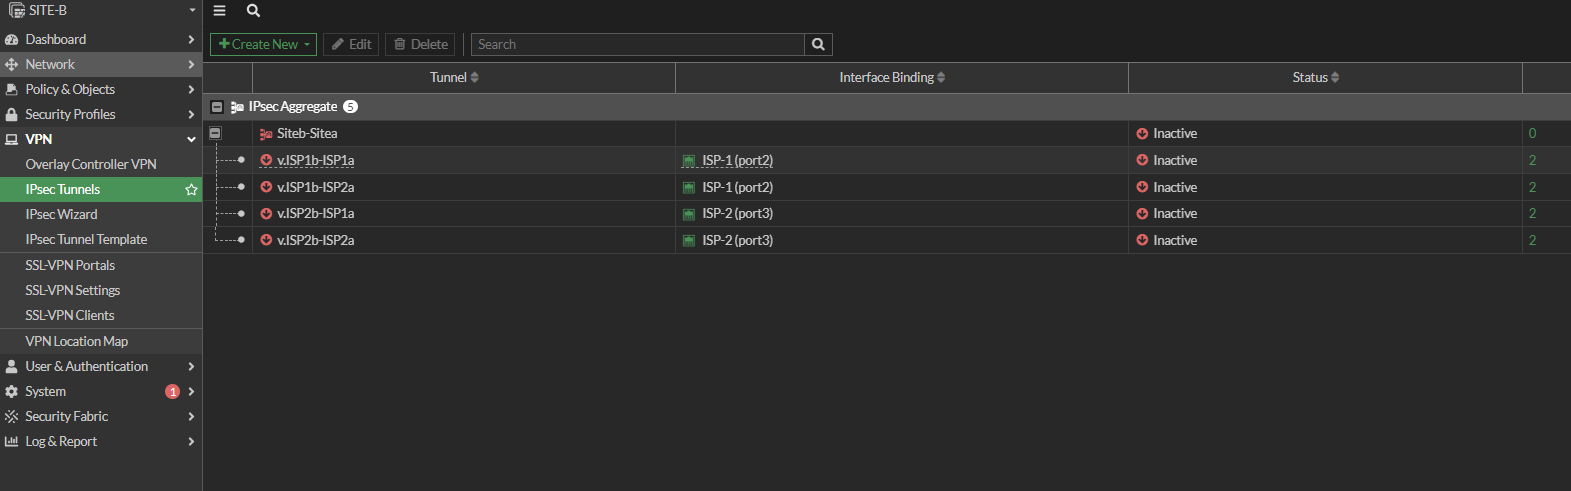Toggle favorite star on IPsec Tunnels

191,190
